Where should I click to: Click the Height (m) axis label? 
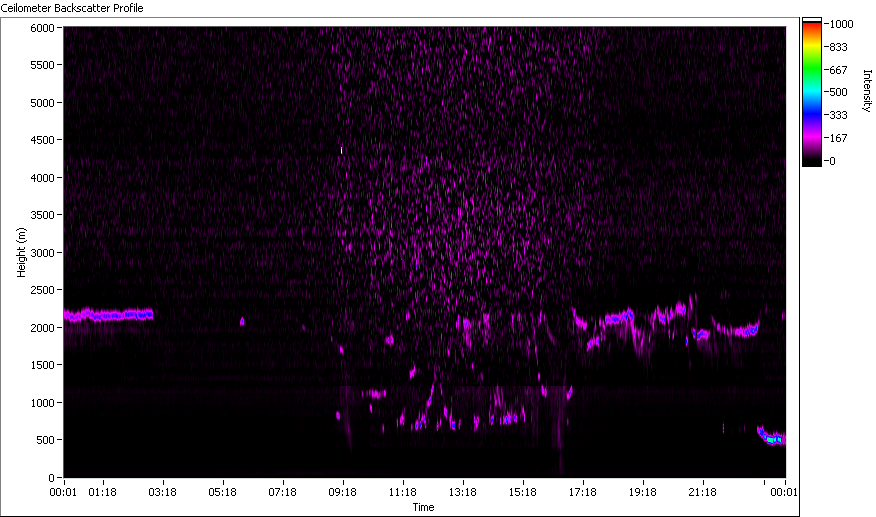[21, 252]
